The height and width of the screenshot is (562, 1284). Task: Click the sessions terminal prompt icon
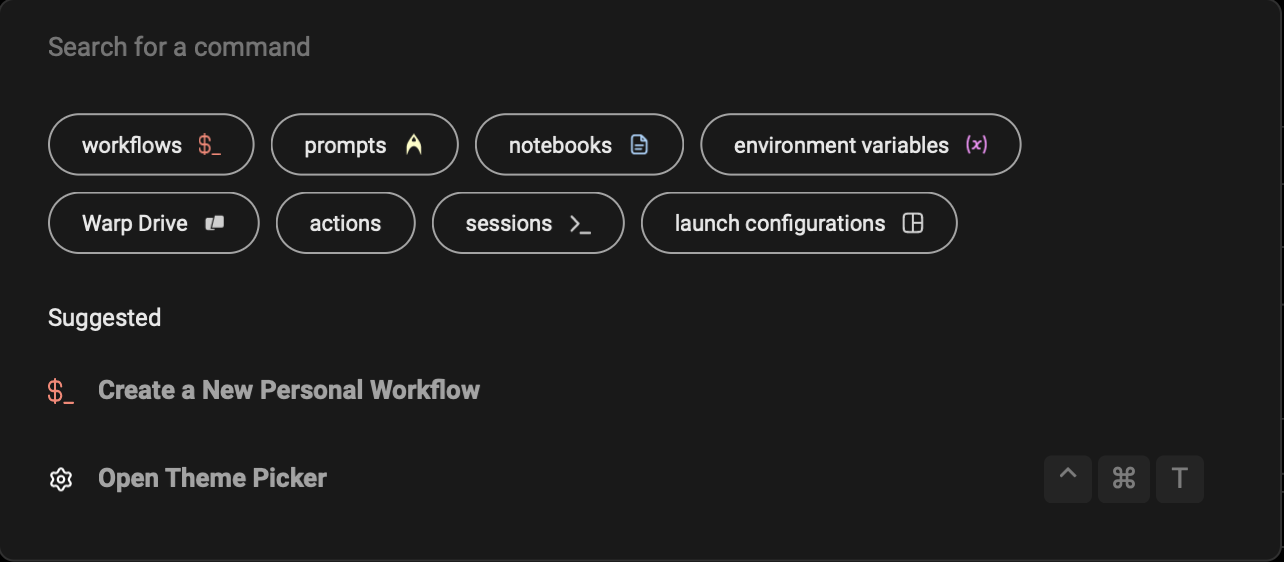click(x=580, y=223)
